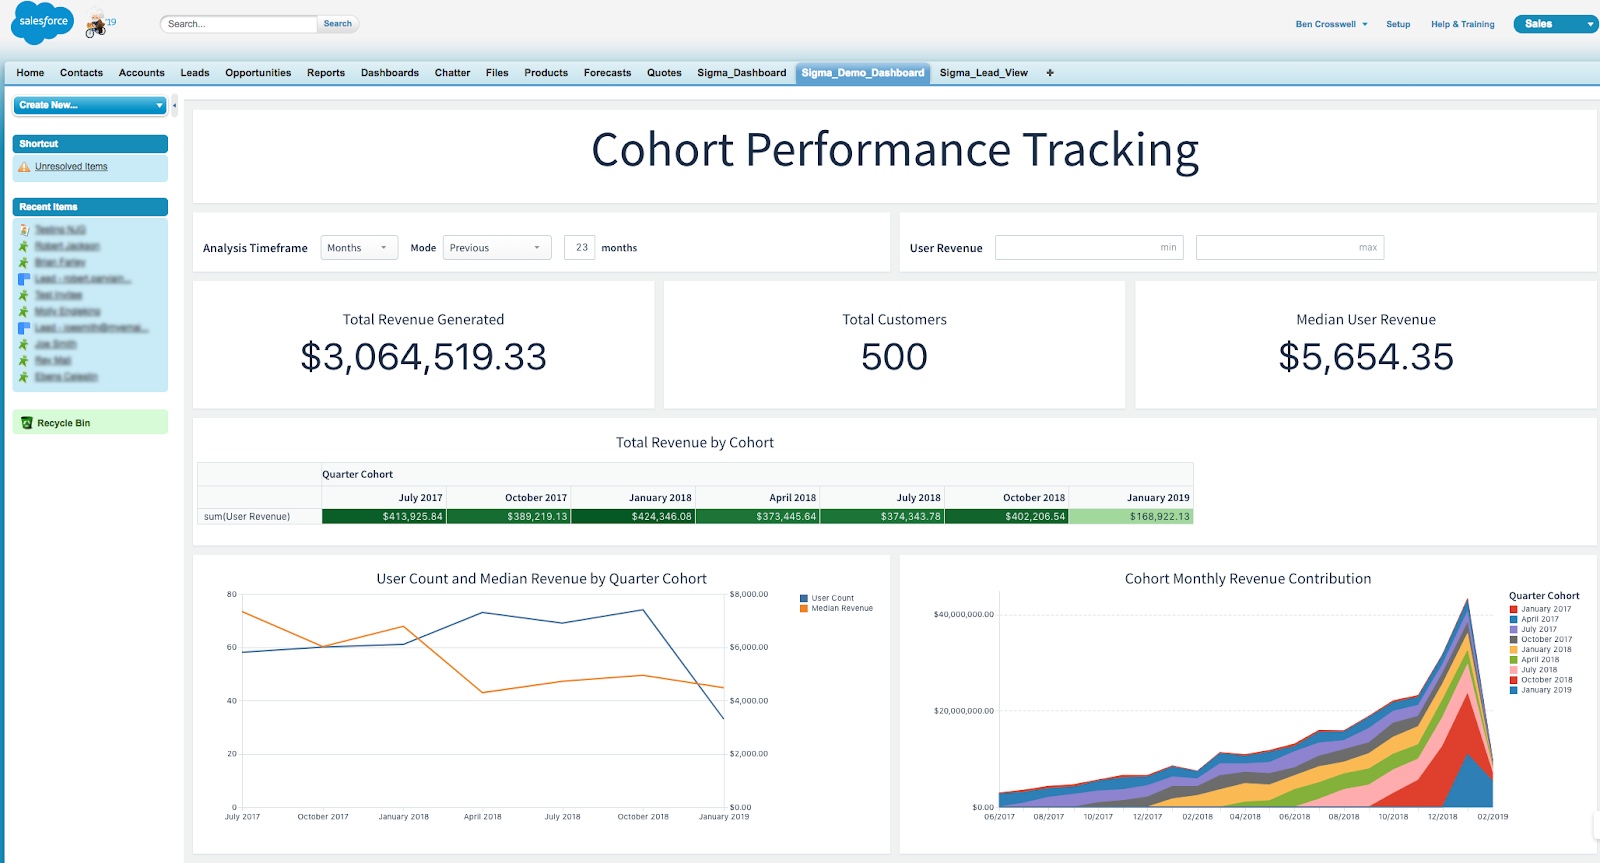The height and width of the screenshot is (863, 1600).
Task: Open the Unresolved Items shortcut link
Action: (71, 167)
